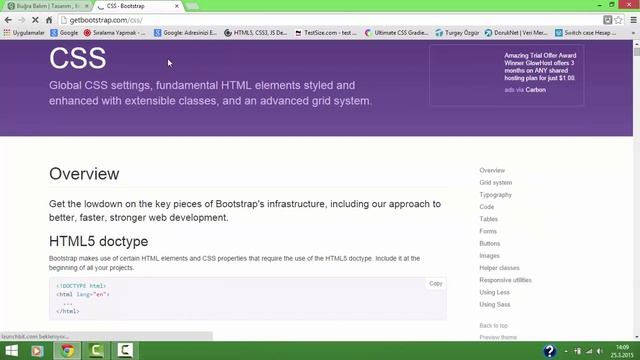Open the Uygulamalar apps shortcut

point(24,33)
